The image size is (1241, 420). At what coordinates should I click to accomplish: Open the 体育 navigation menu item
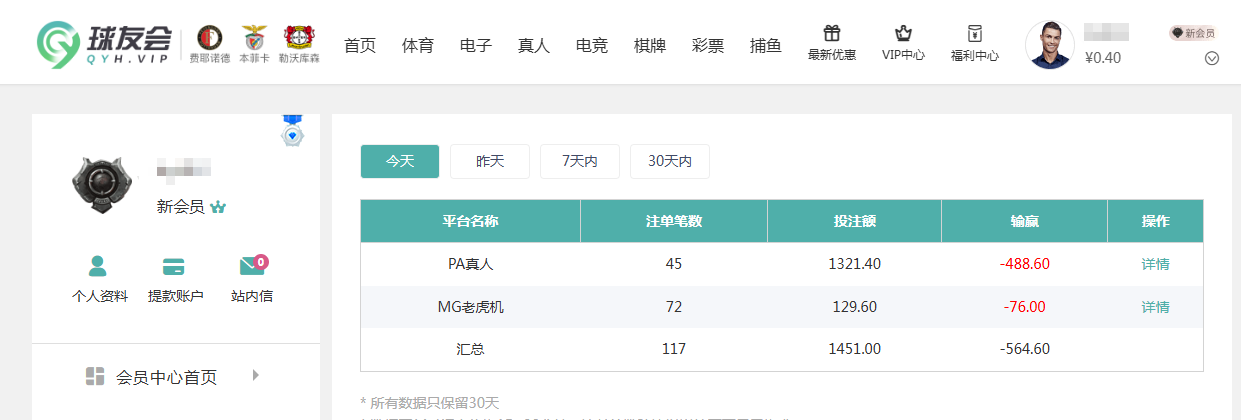(418, 45)
